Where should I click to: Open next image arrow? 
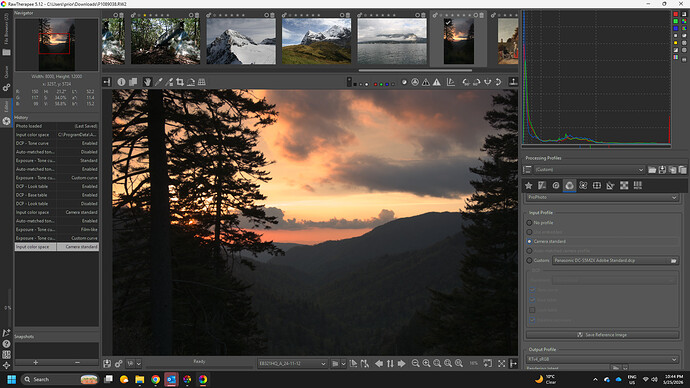pos(401,363)
